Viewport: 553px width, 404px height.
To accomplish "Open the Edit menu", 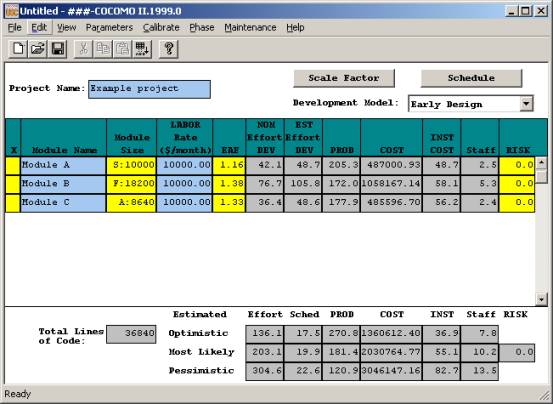I will [39, 27].
